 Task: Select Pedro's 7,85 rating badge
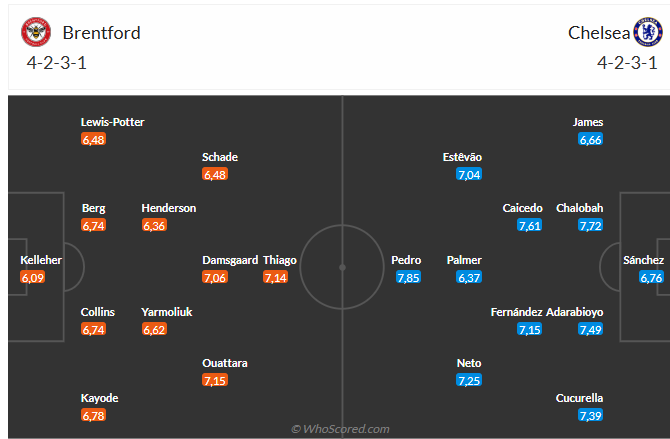(407, 277)
